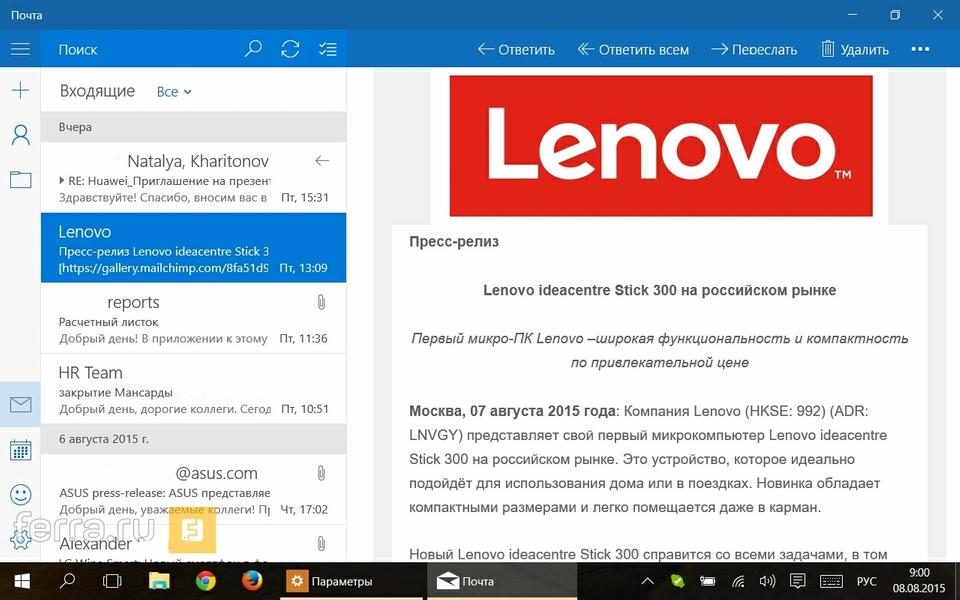The image size is (960, 600).
Task: Click the Пресс-релиз heading in email
Action: (x=454, y=242)
